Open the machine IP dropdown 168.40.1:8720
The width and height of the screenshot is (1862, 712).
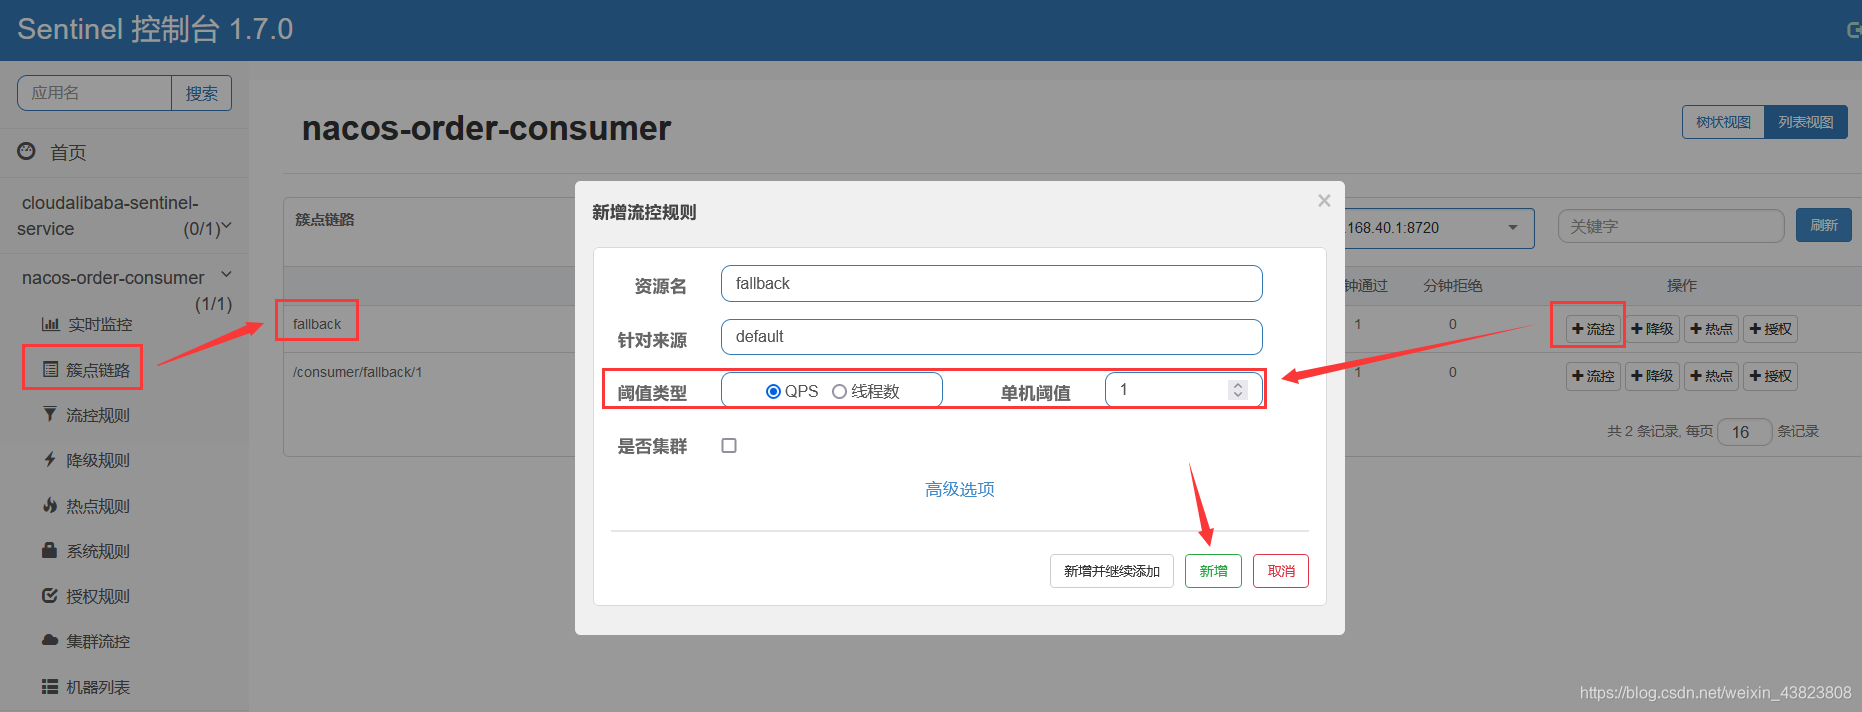coord(1439,228)
